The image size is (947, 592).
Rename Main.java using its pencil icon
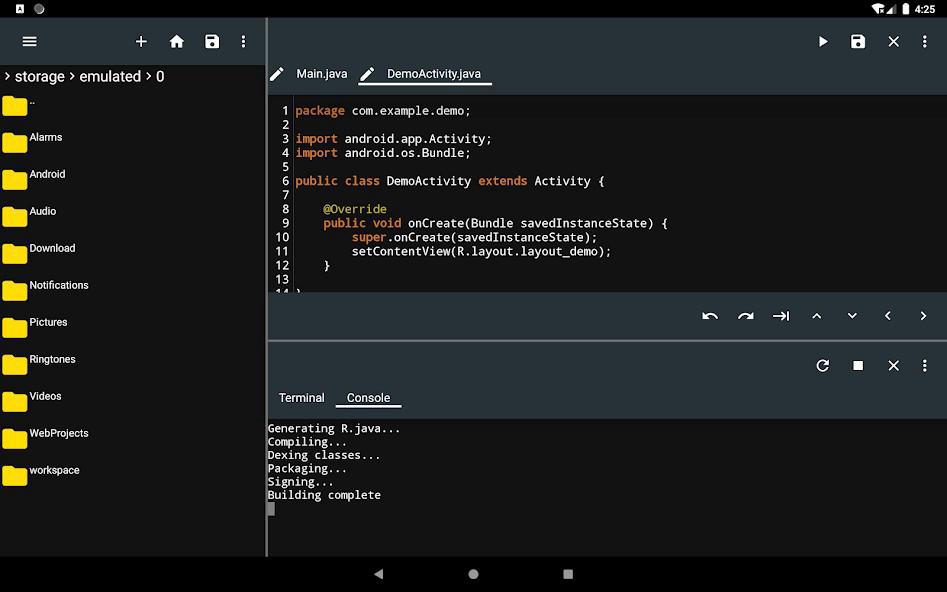(277, 73)
